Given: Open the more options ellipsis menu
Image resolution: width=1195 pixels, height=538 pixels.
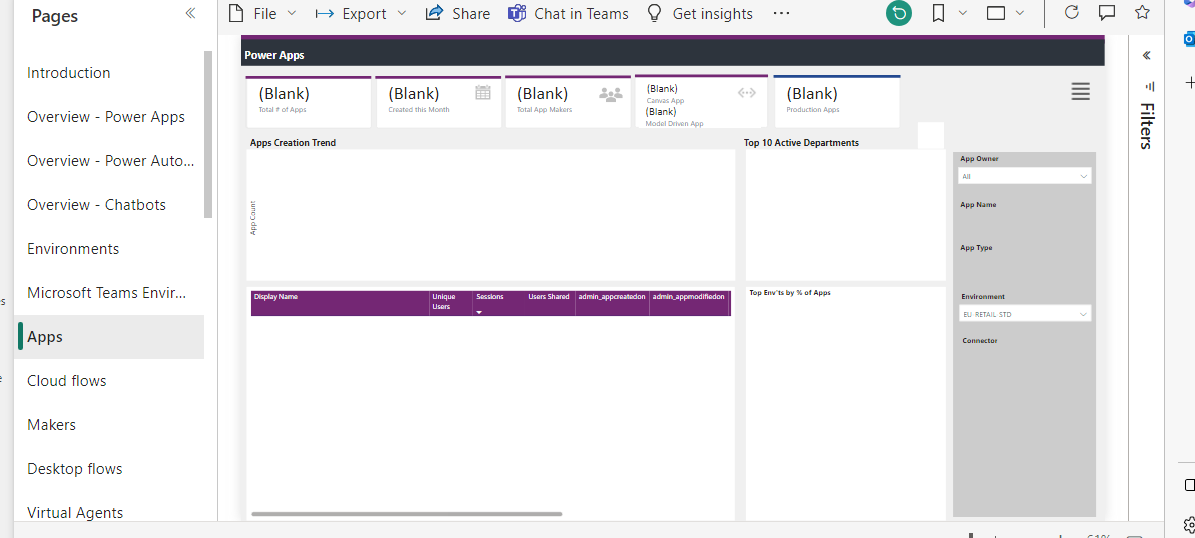Looking at the screenshot, I should (x=781, y=14).
